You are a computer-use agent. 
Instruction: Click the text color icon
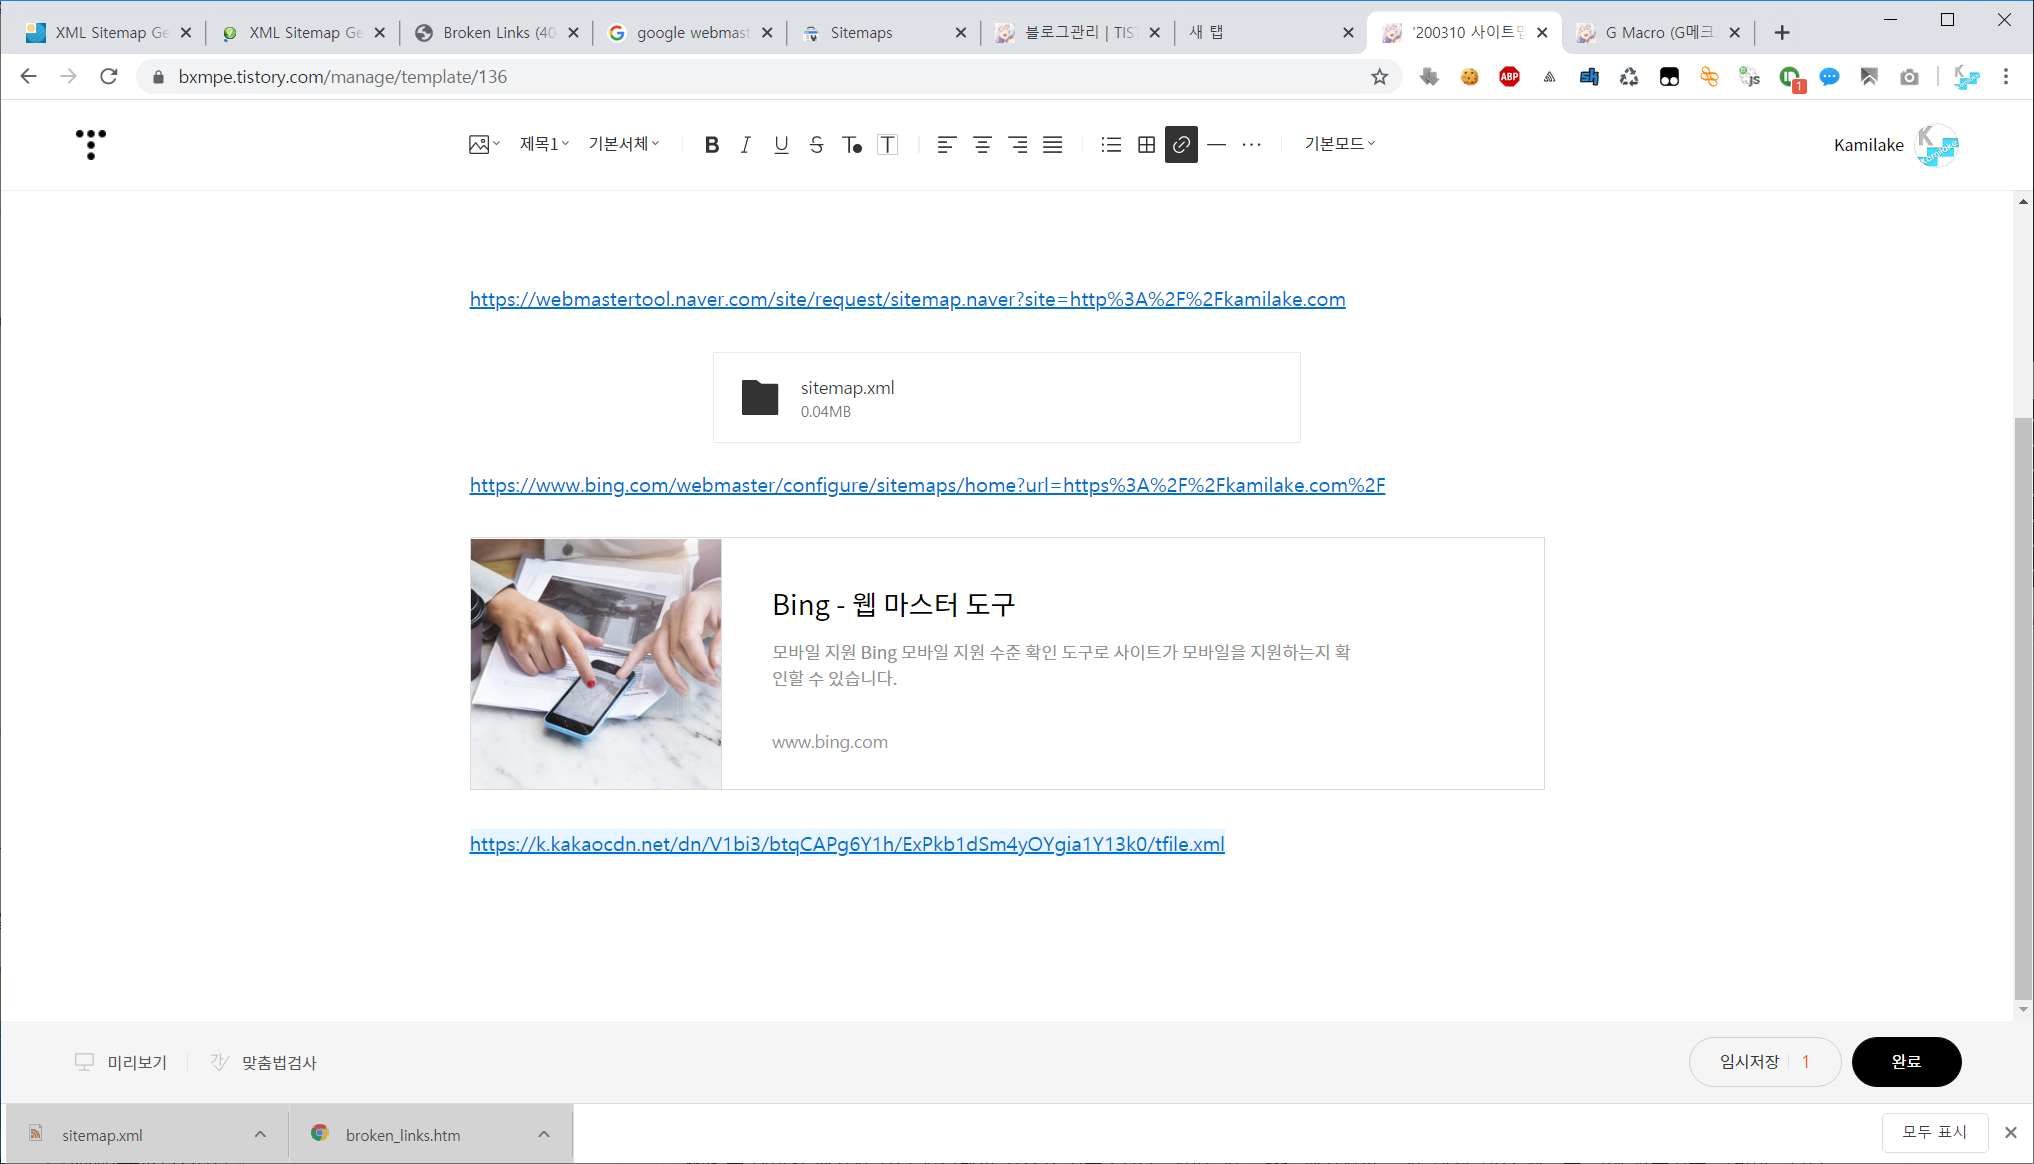pyautogui.click(x=852, y=145)
